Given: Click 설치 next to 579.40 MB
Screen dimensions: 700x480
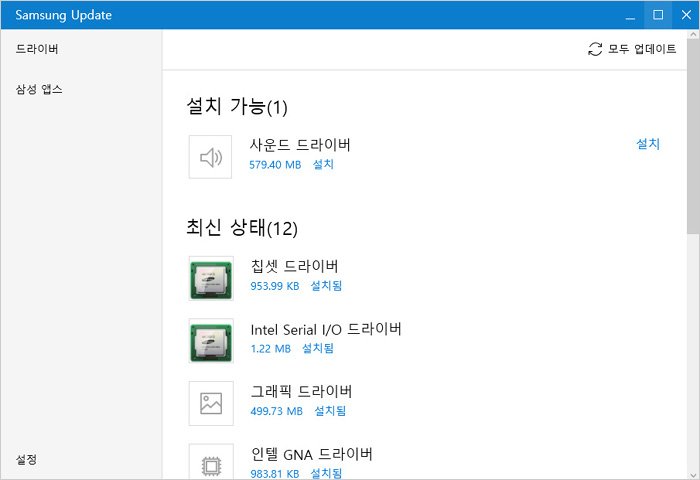Looking at the screenshot, I should point(323,164).
